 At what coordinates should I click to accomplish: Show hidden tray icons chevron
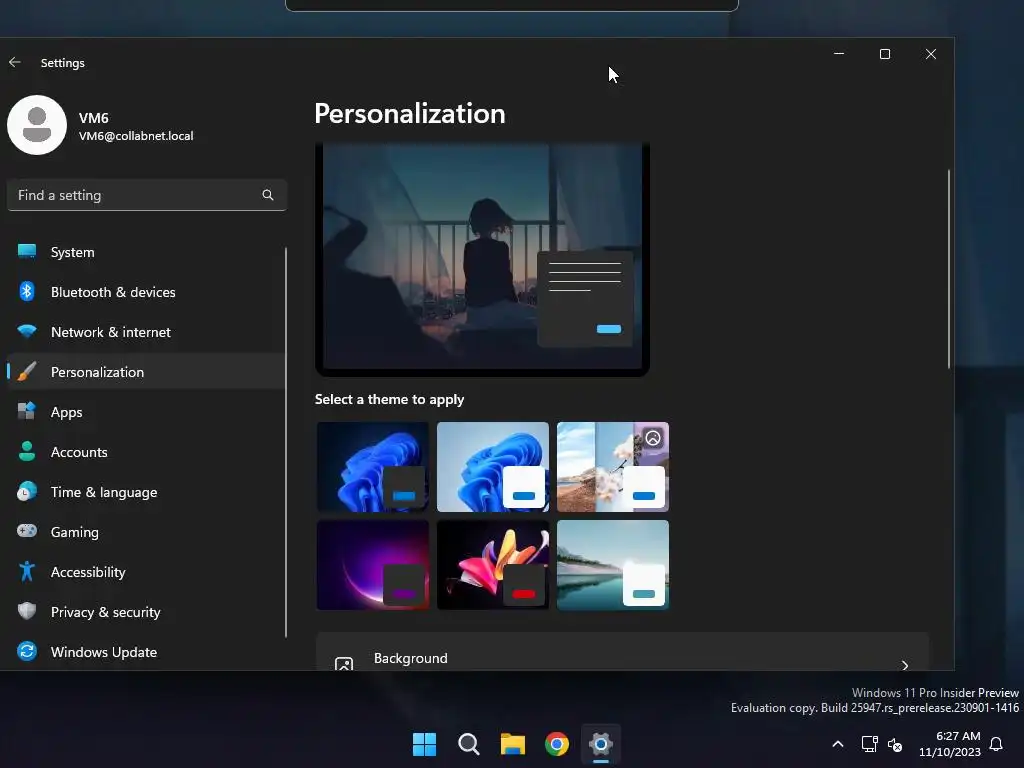[x=838, y=744]
